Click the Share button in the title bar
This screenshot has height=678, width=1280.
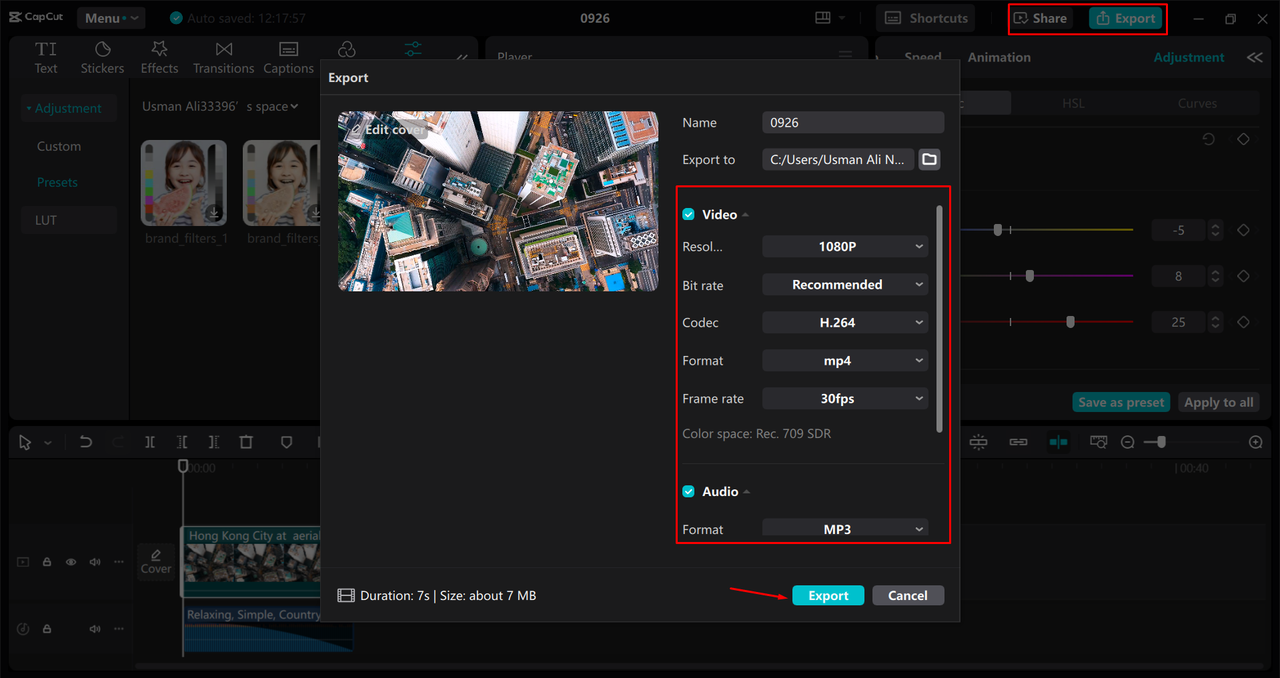[x=1040, y=18]
